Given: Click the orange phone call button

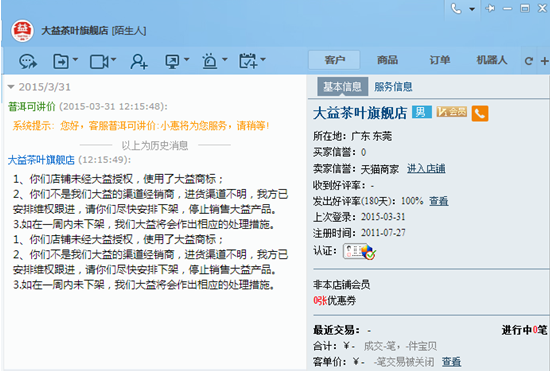Looking at the screenshot, I should click(480, 113).
